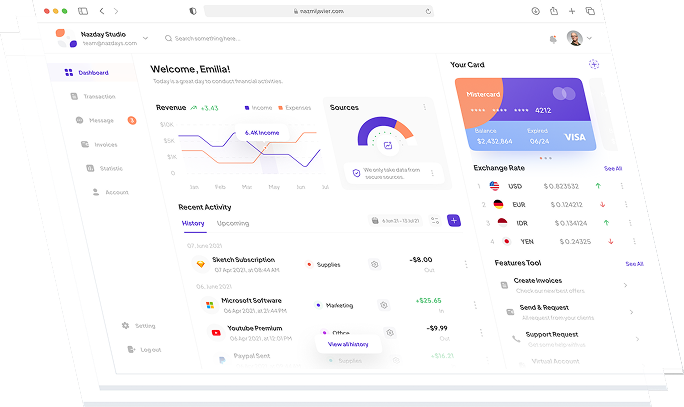Click the EUR flag icon
684x407 pixels.
coord(498,205)
